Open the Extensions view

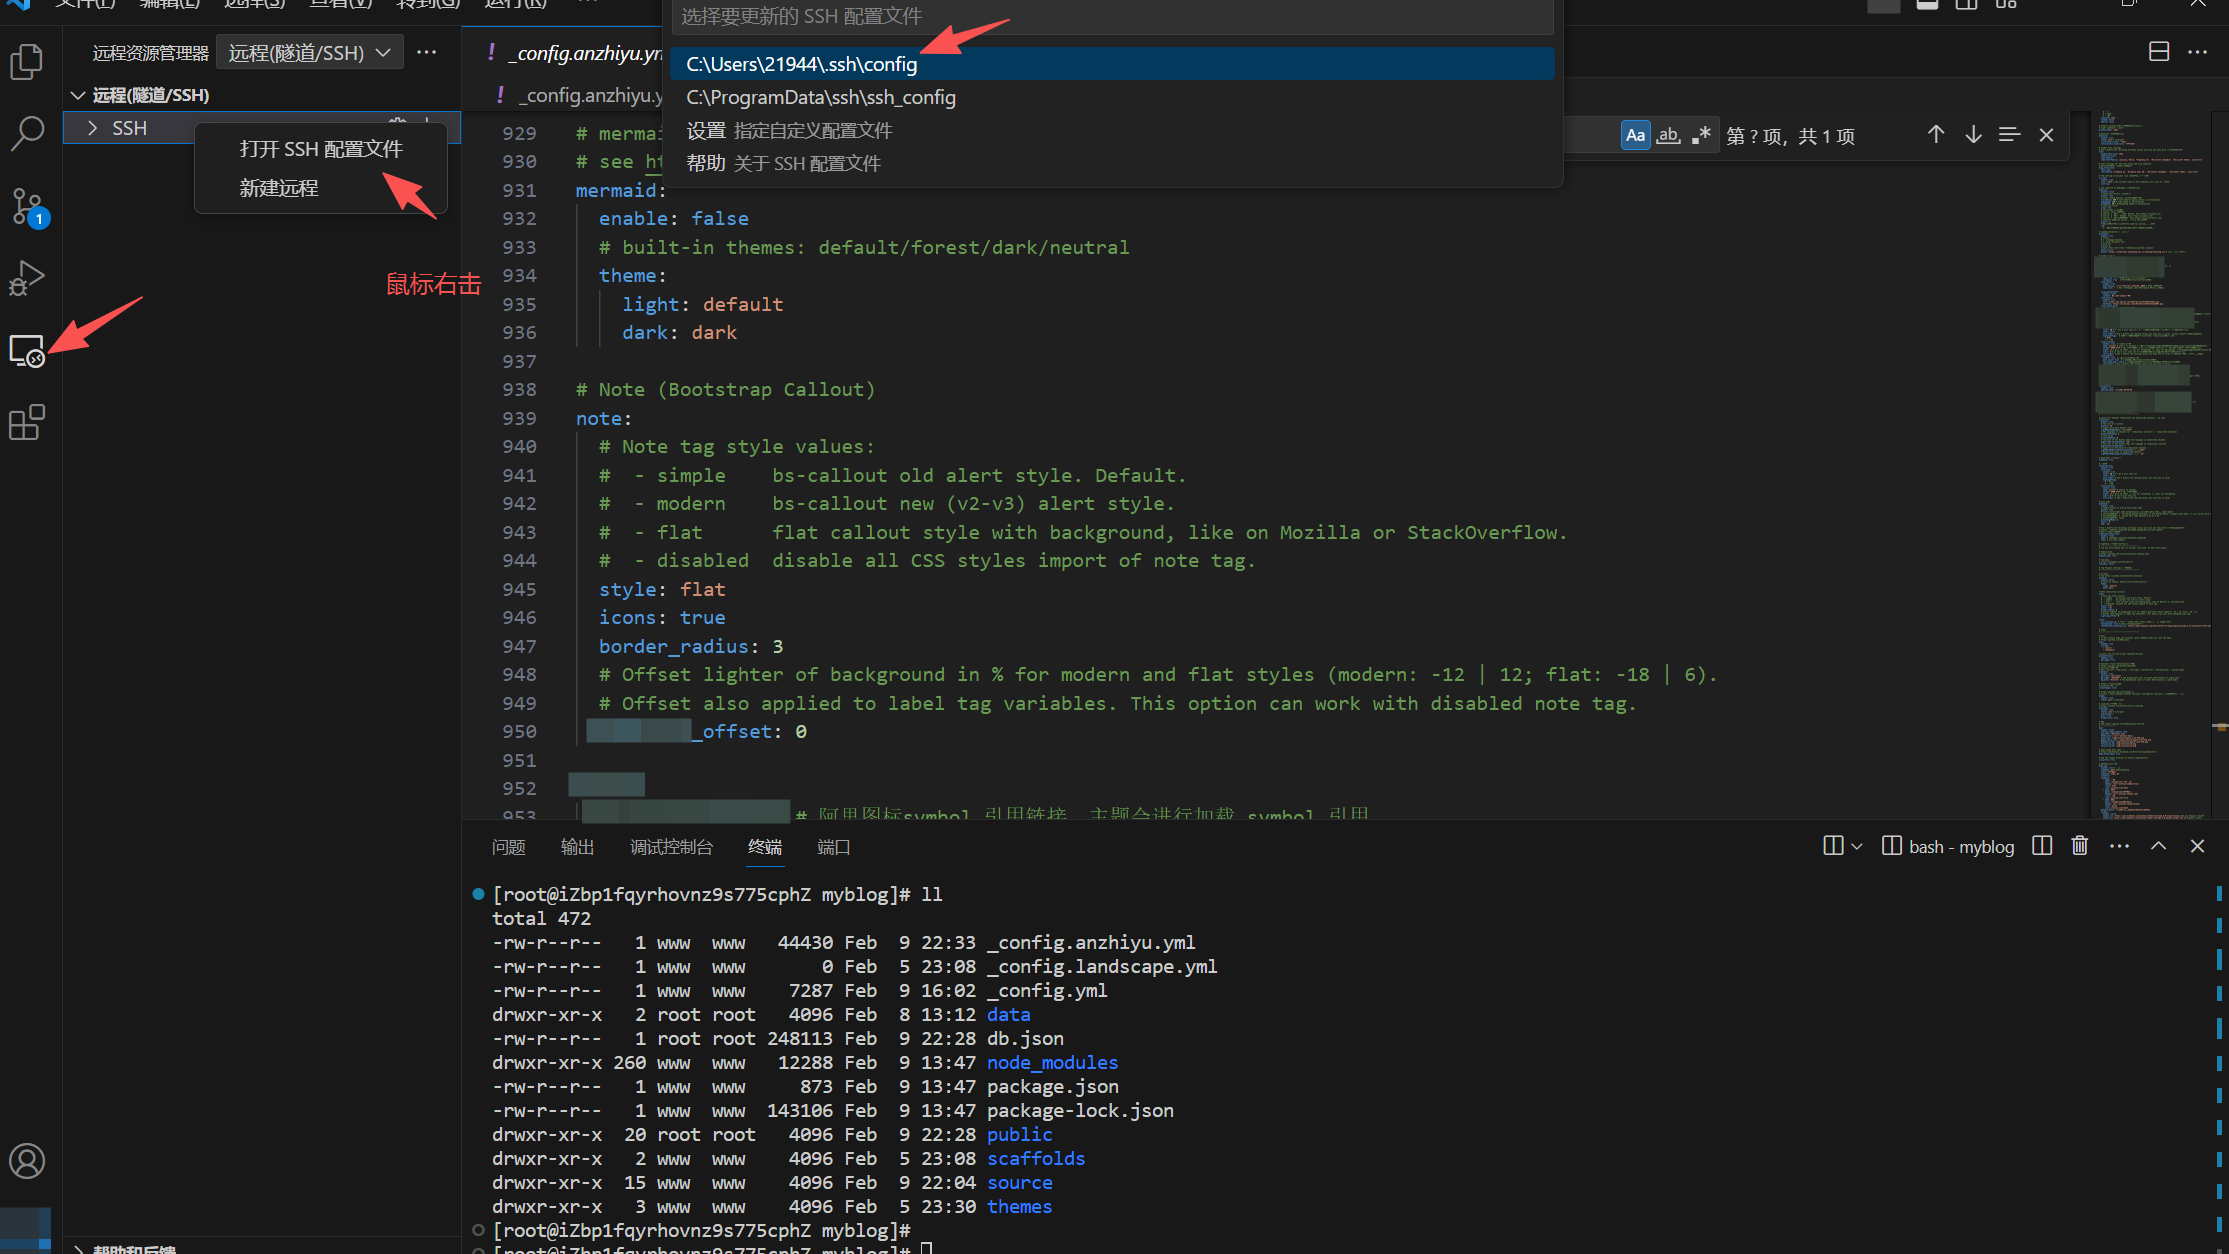[27, 422]
